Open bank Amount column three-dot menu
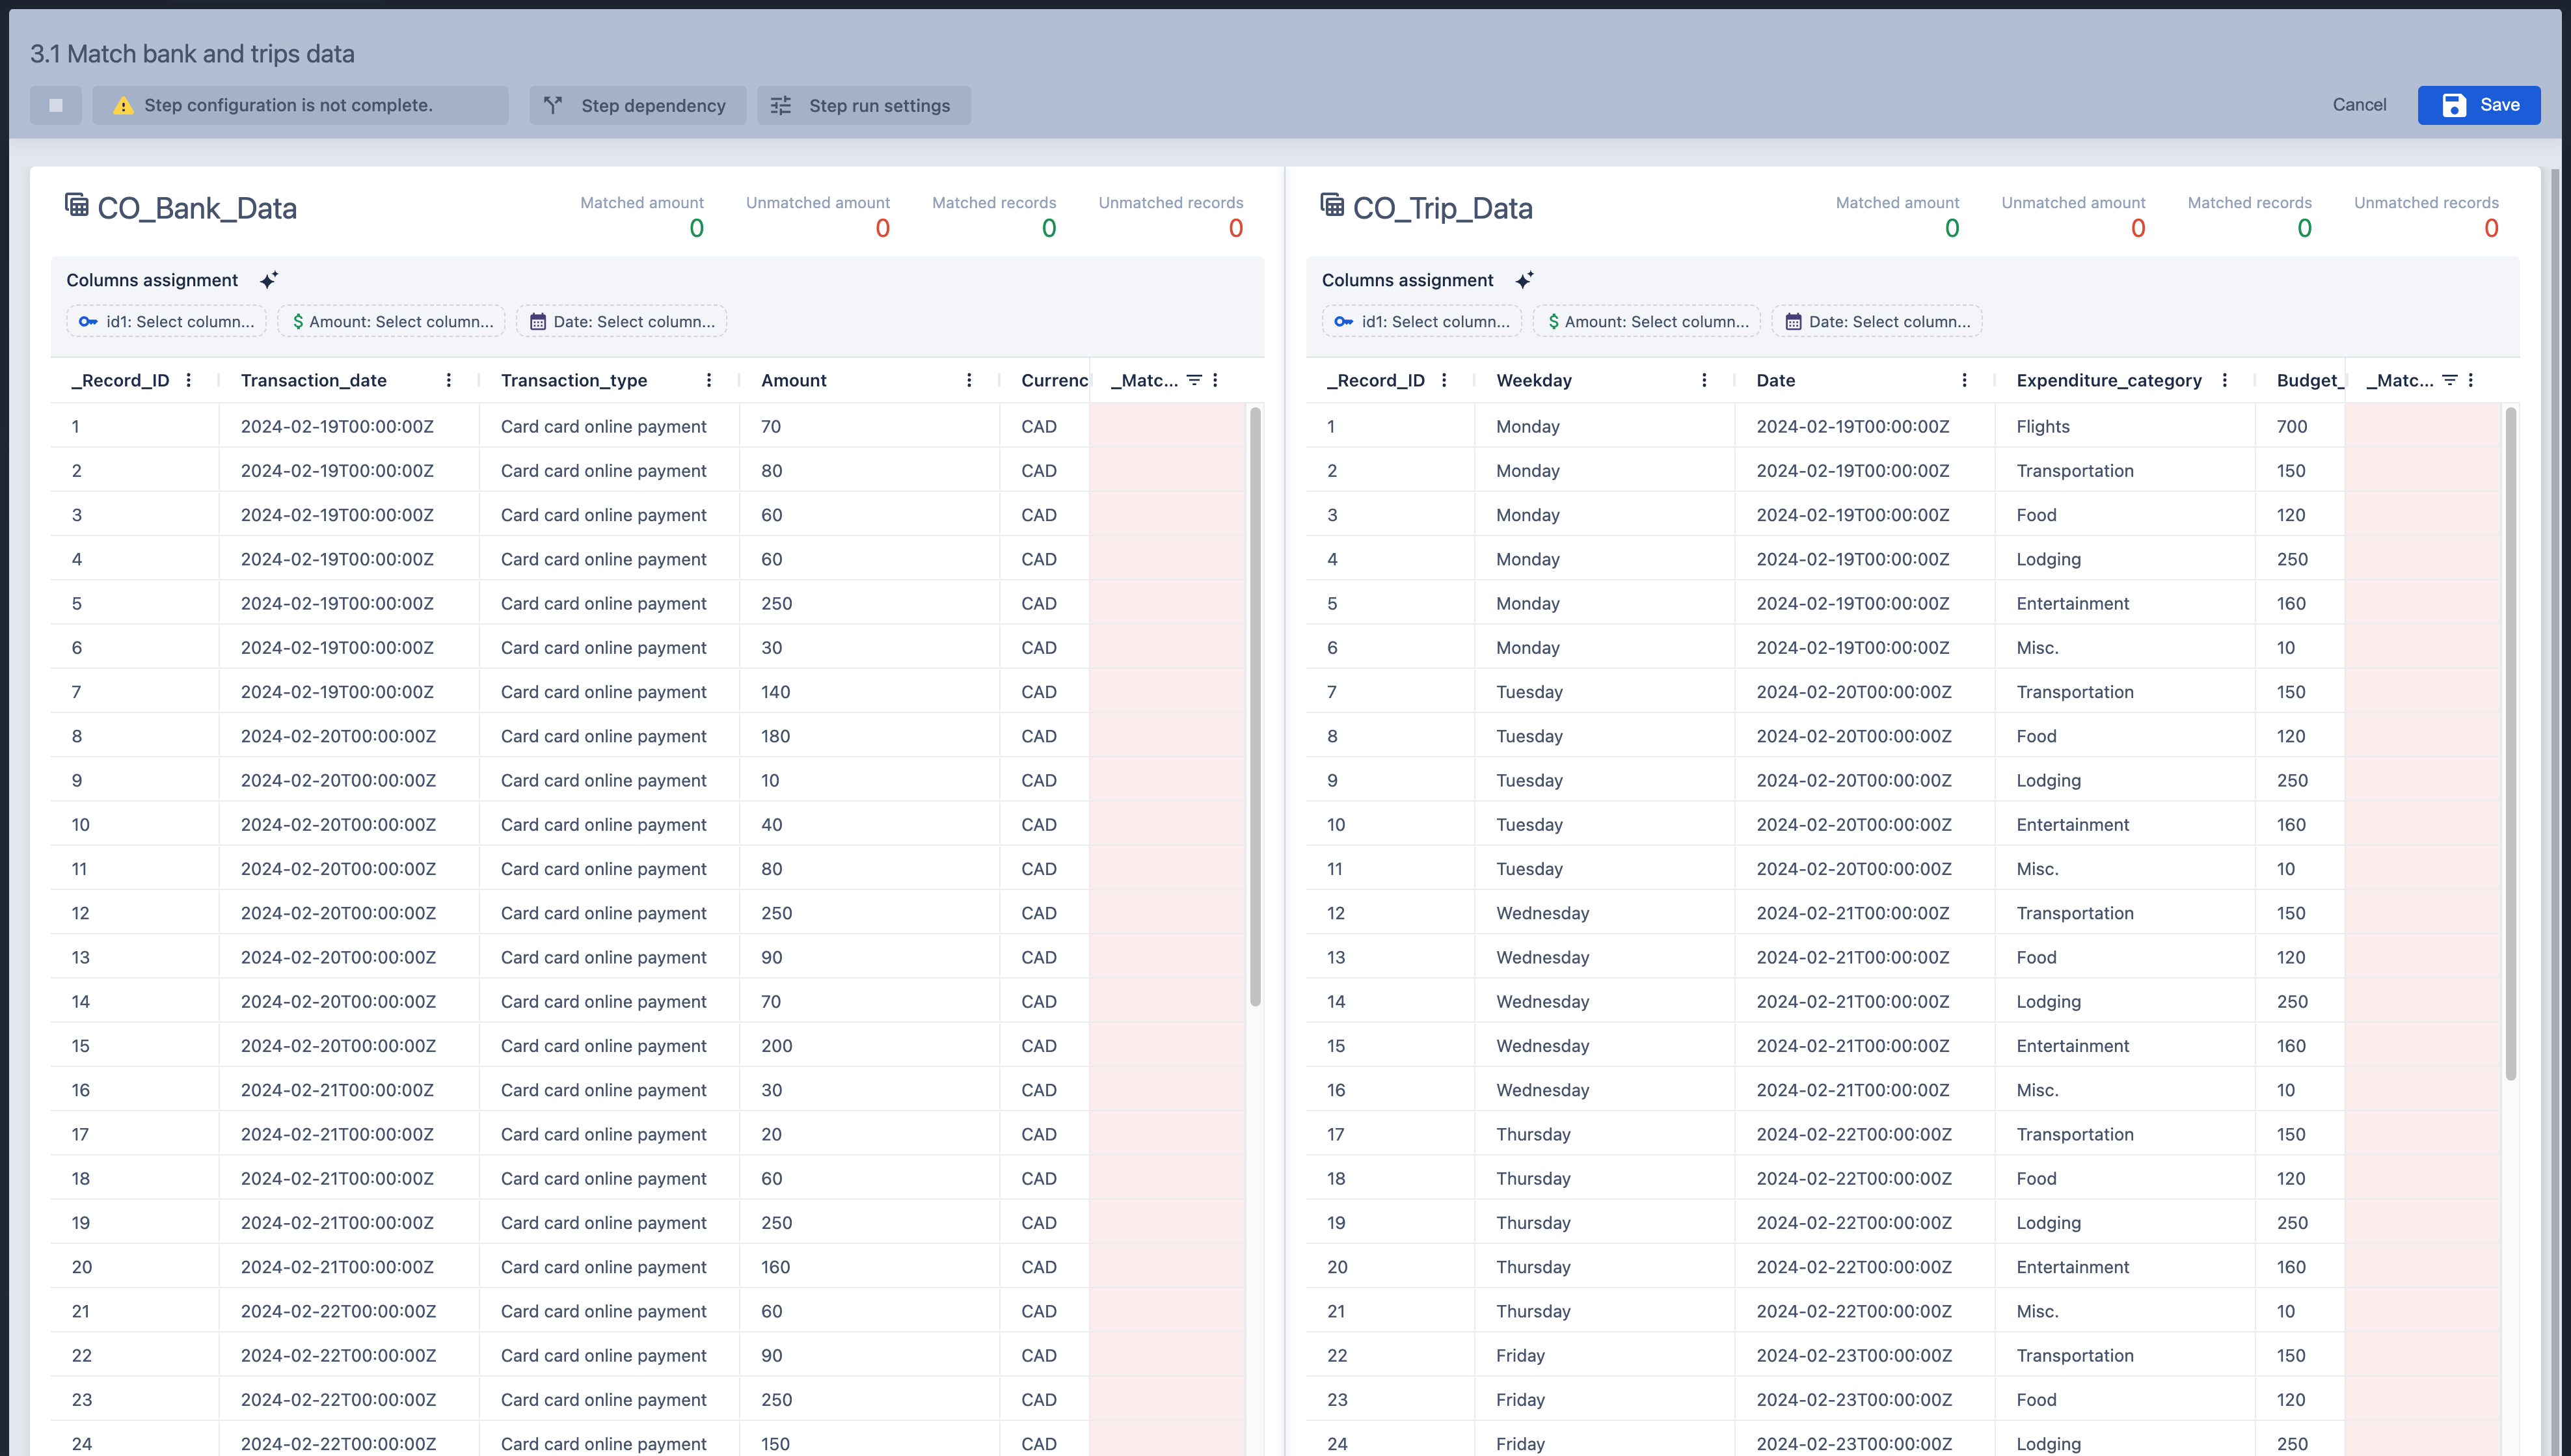 click(x=969, y=380)
